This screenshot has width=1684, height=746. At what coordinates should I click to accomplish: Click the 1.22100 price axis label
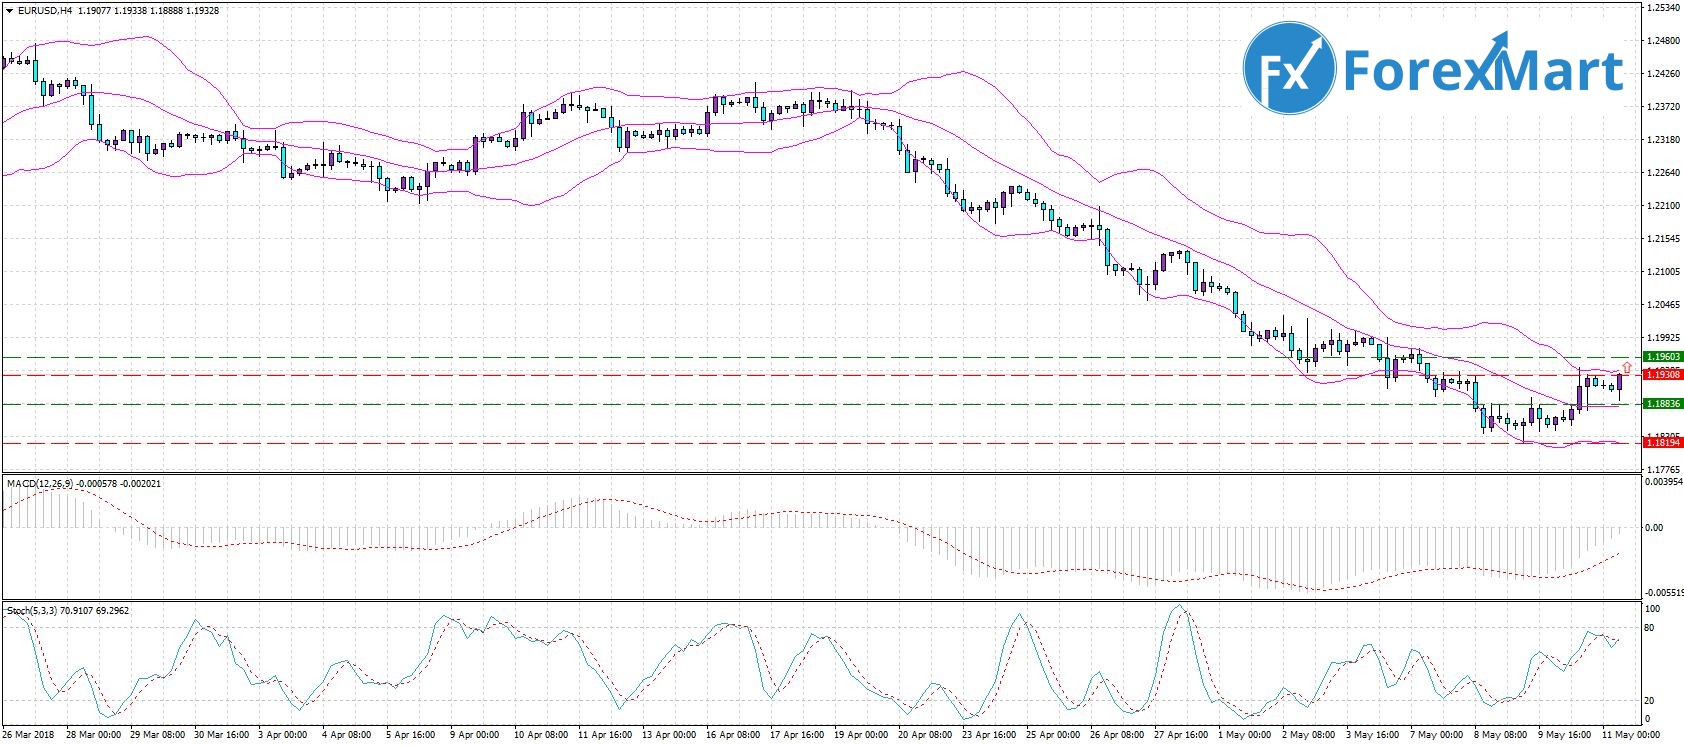coord(1663,206)
